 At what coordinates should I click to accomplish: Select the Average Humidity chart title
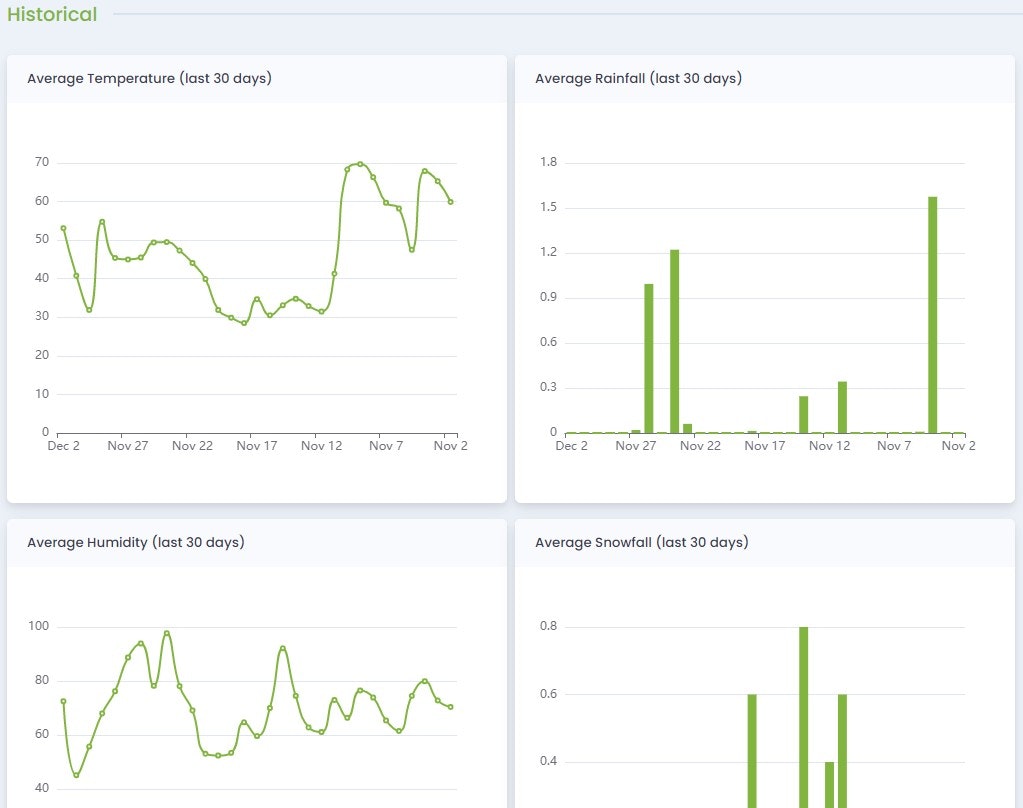point(136,542)
